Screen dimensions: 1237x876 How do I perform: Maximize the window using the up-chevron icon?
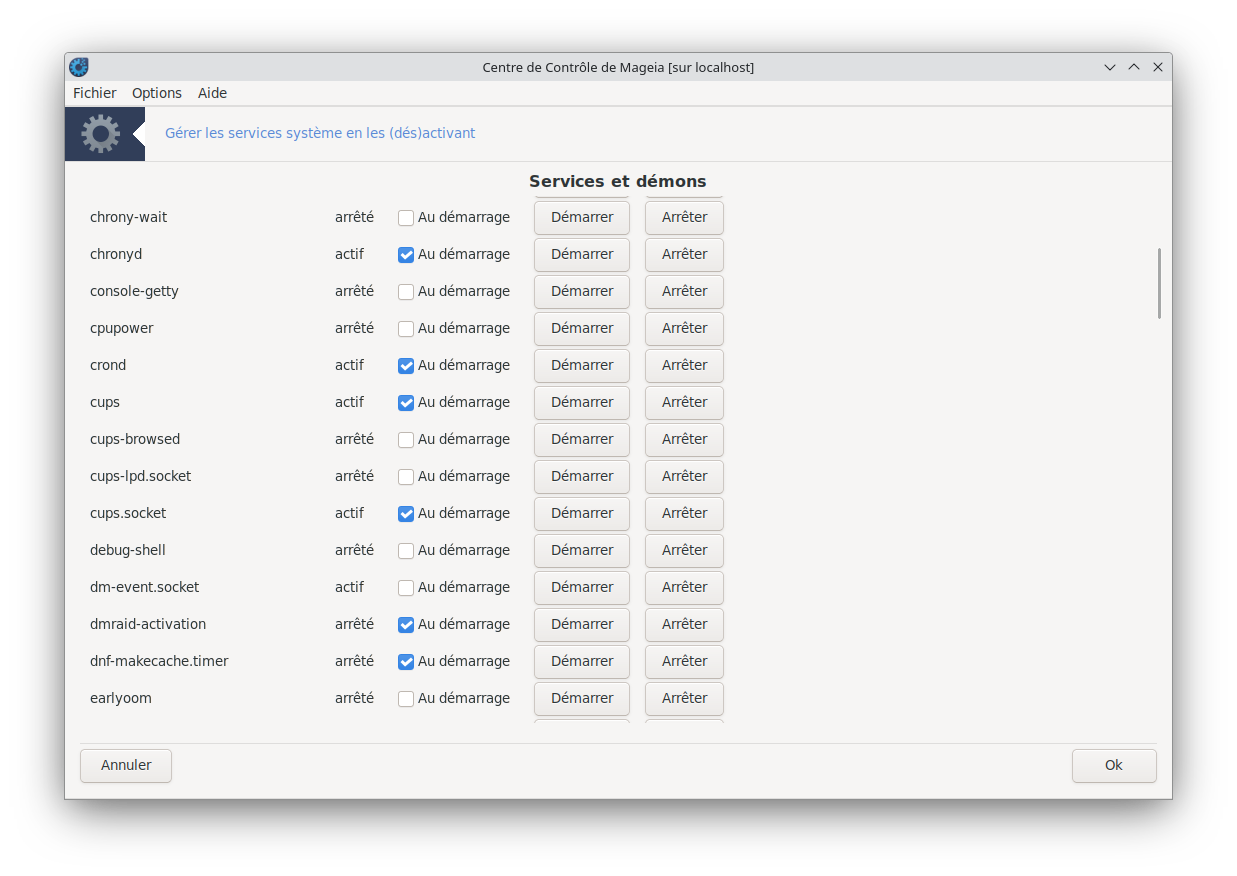(x=1134, y=67)
